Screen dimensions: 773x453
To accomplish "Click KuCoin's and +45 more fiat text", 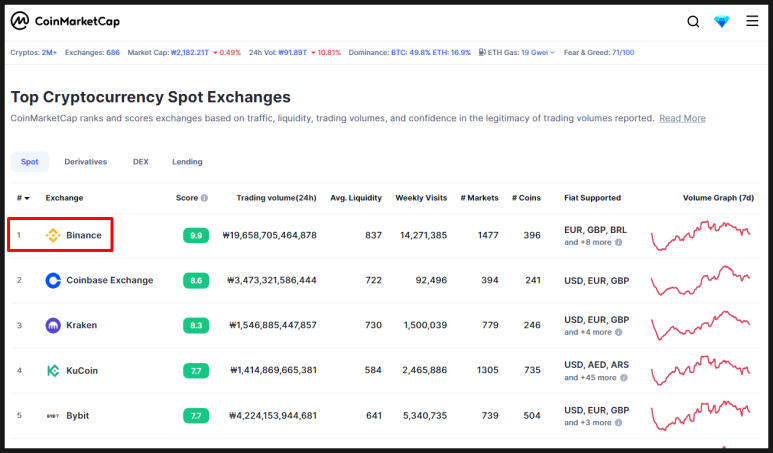I will [590, 378].
